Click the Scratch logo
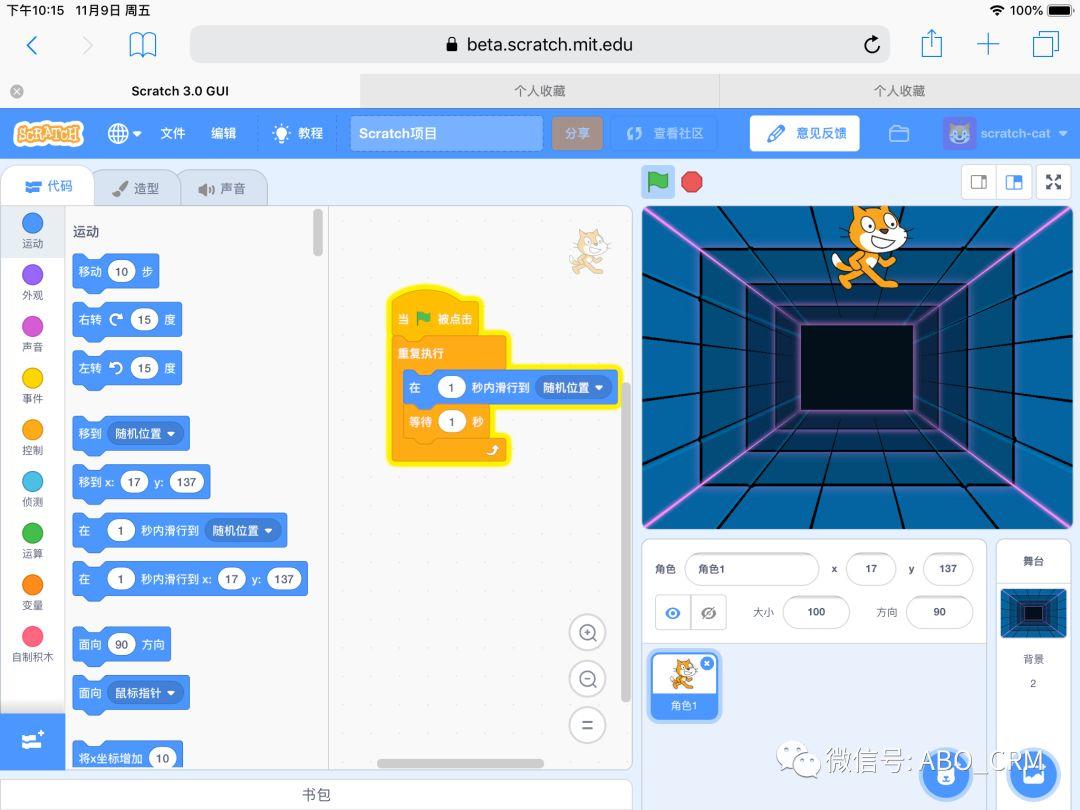 click(48, 133)
